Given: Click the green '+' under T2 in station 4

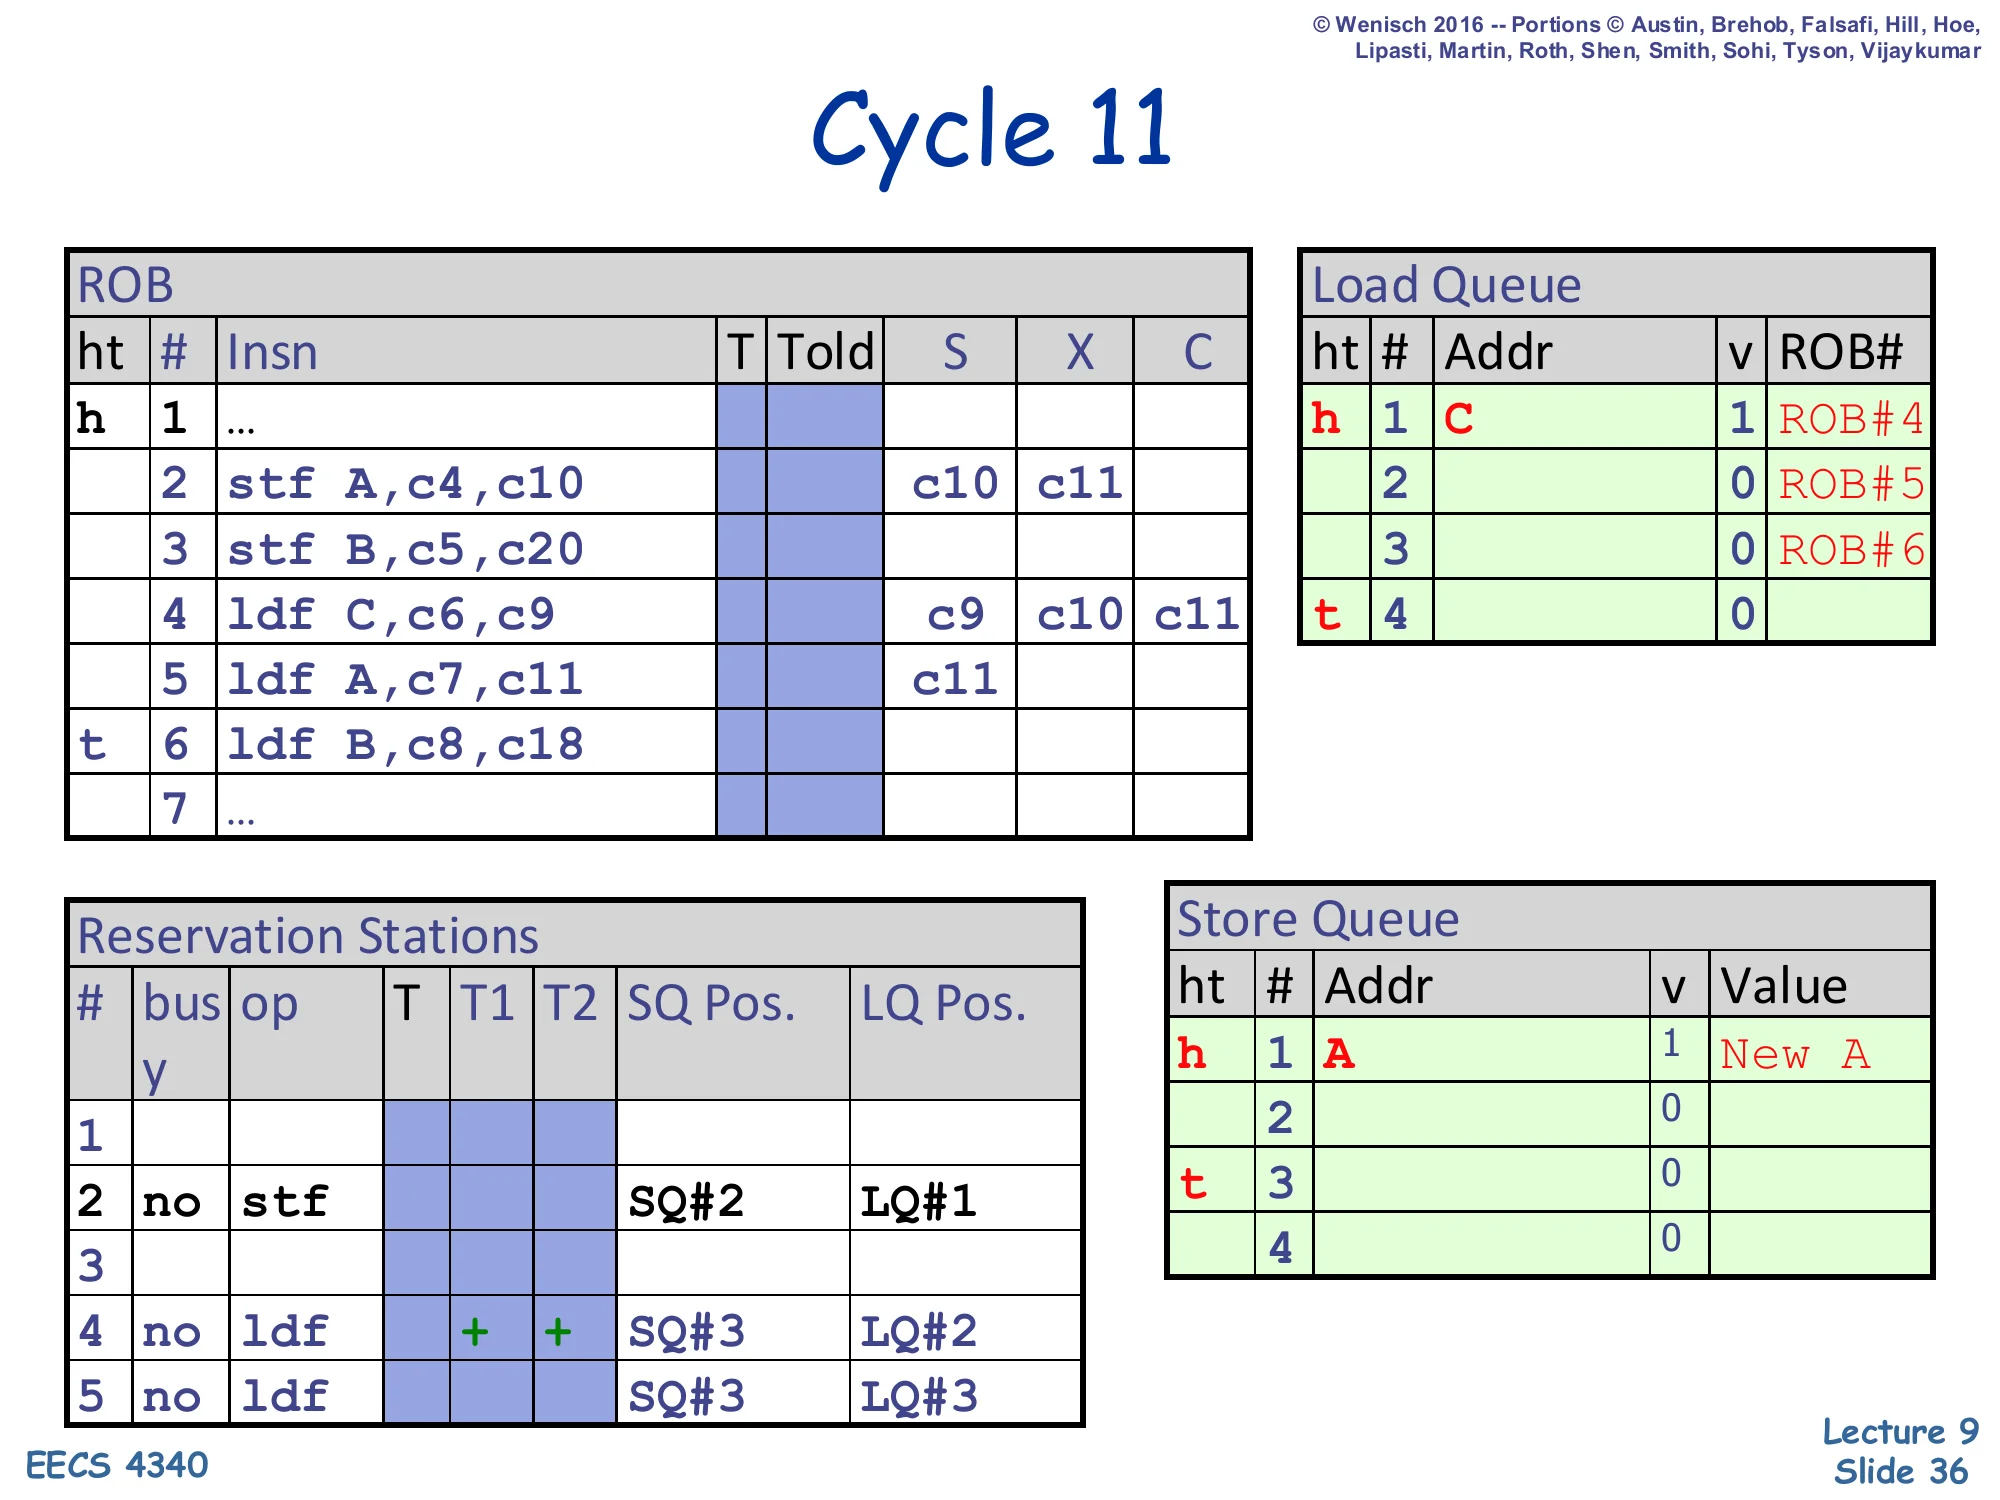Looking at the screenshot, I should 558,1331.
